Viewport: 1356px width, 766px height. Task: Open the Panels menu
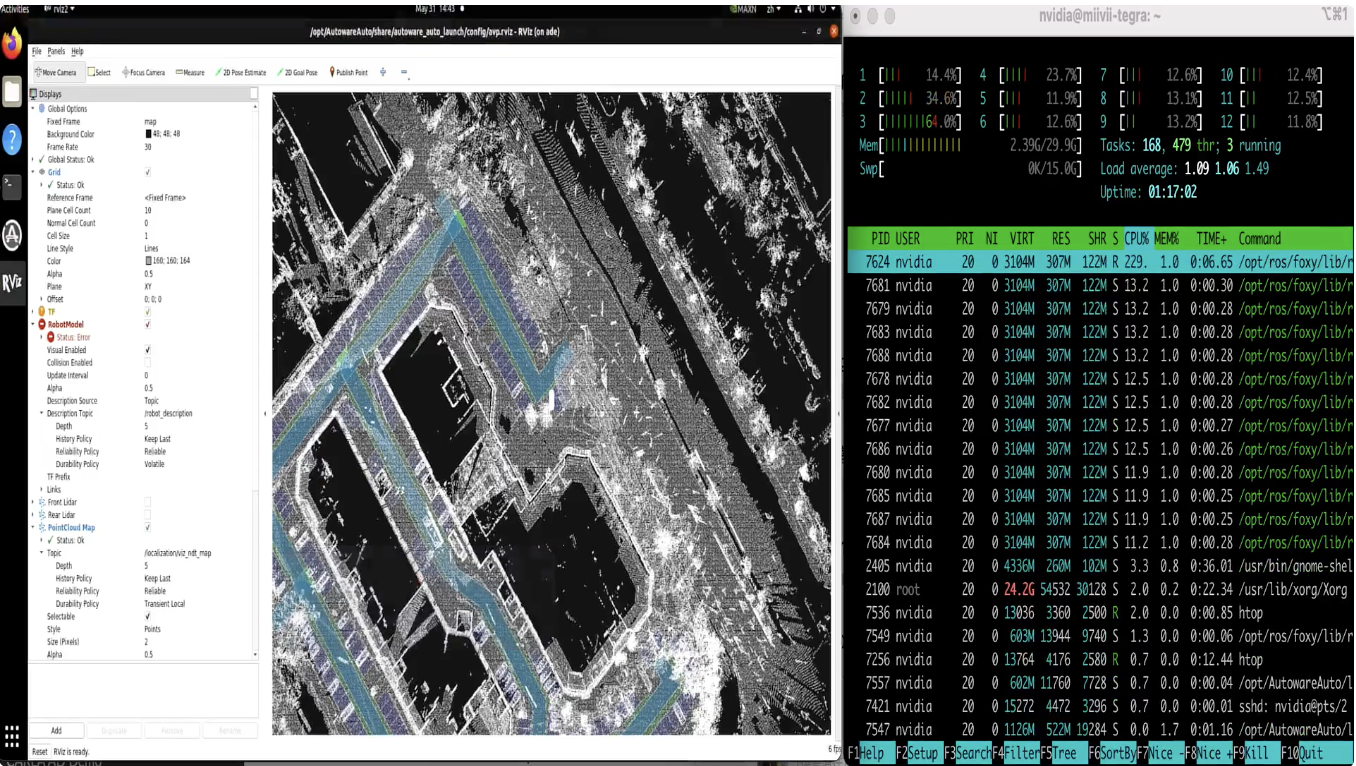[56, 51]
